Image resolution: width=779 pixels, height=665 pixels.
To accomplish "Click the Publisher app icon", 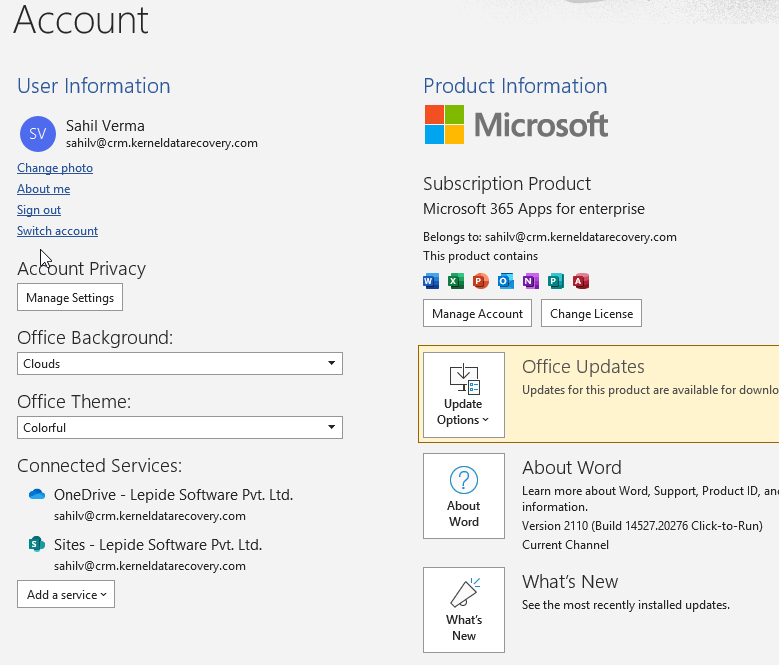I will [x=556, y=281].
